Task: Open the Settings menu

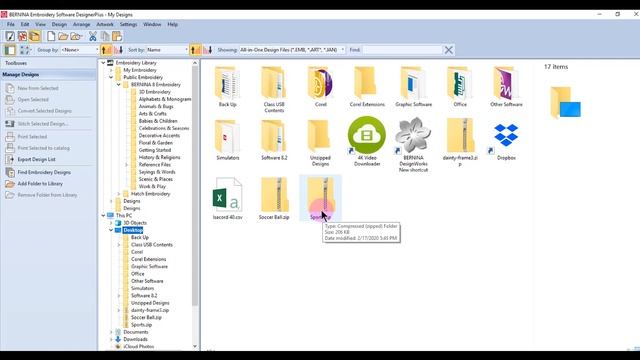Action: [128, 24]
